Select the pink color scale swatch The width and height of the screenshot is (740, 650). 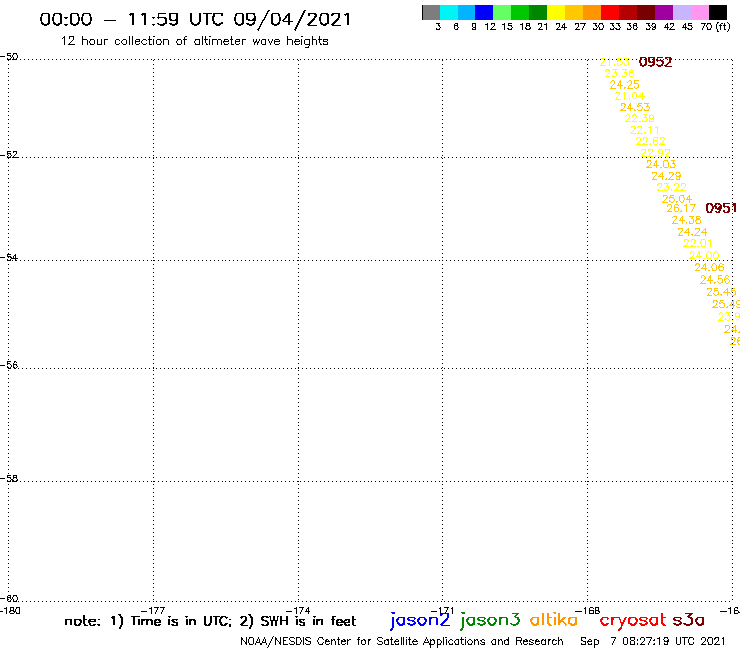point(699,12)
